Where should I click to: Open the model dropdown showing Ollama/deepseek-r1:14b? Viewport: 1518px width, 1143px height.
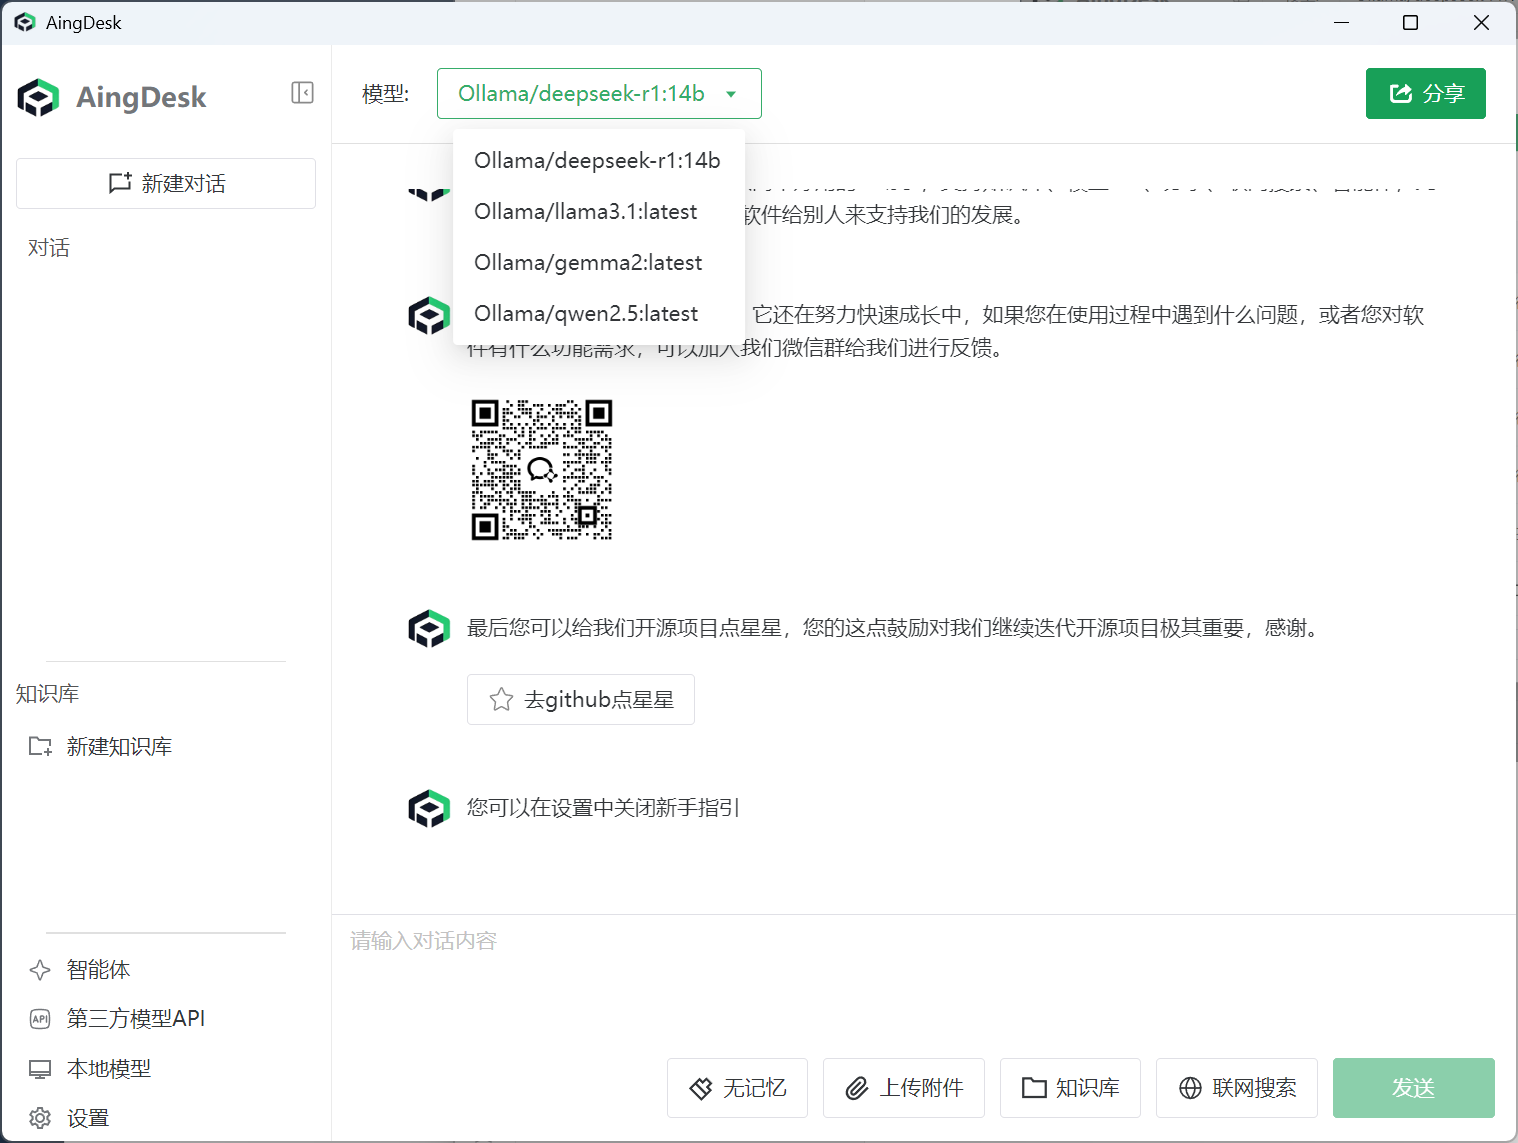click(599, 94)
